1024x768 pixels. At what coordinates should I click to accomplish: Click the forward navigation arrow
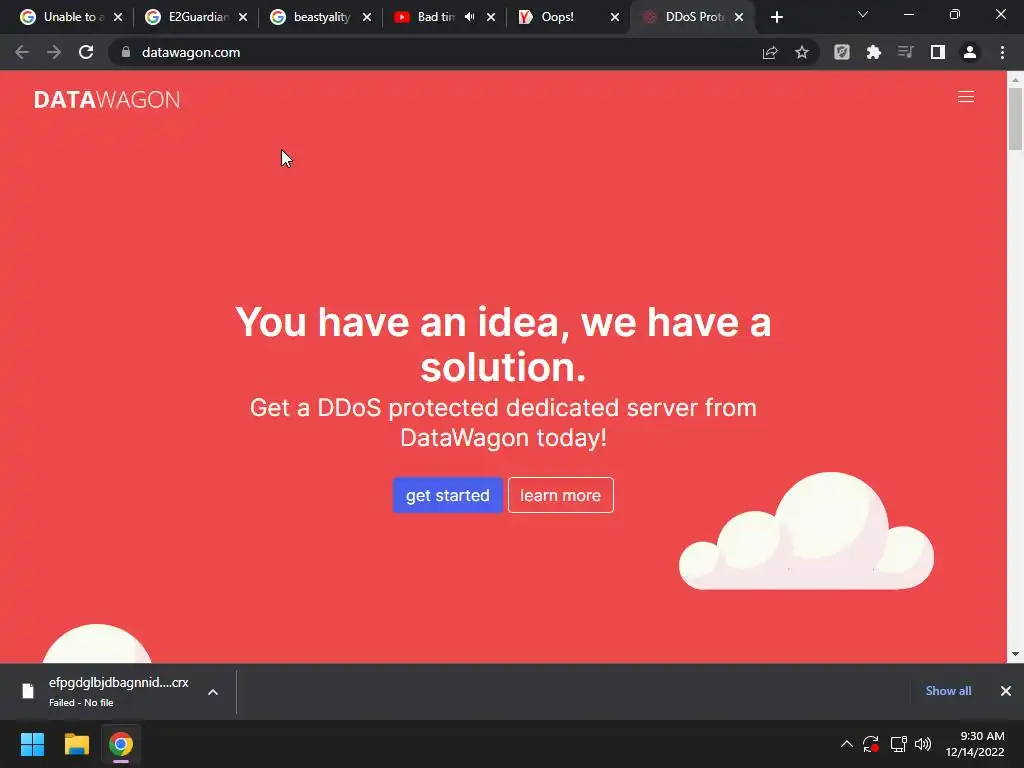[54, 52]
